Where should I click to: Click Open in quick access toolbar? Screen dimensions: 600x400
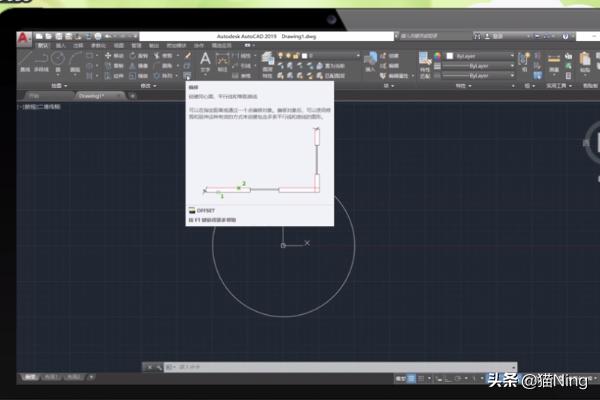click(x=49, y=36)
